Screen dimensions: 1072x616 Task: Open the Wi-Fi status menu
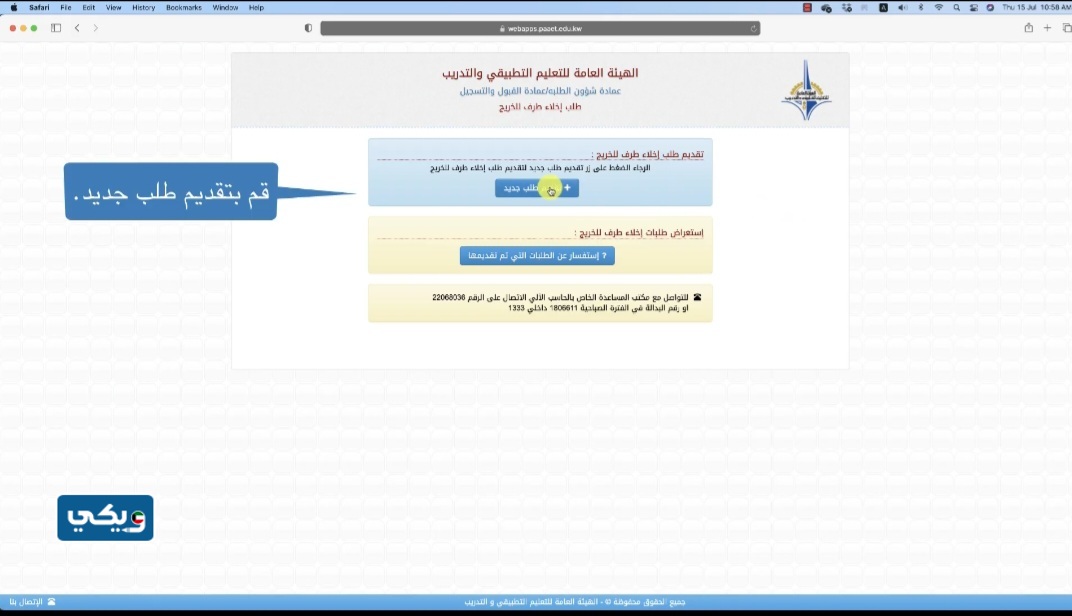938,7
